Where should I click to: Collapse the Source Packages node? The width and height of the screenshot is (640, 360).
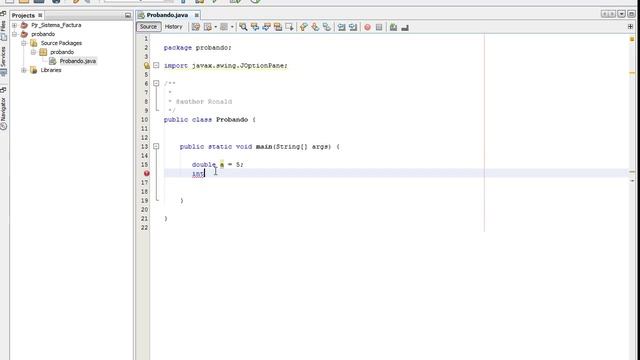(x=24, y=43)
